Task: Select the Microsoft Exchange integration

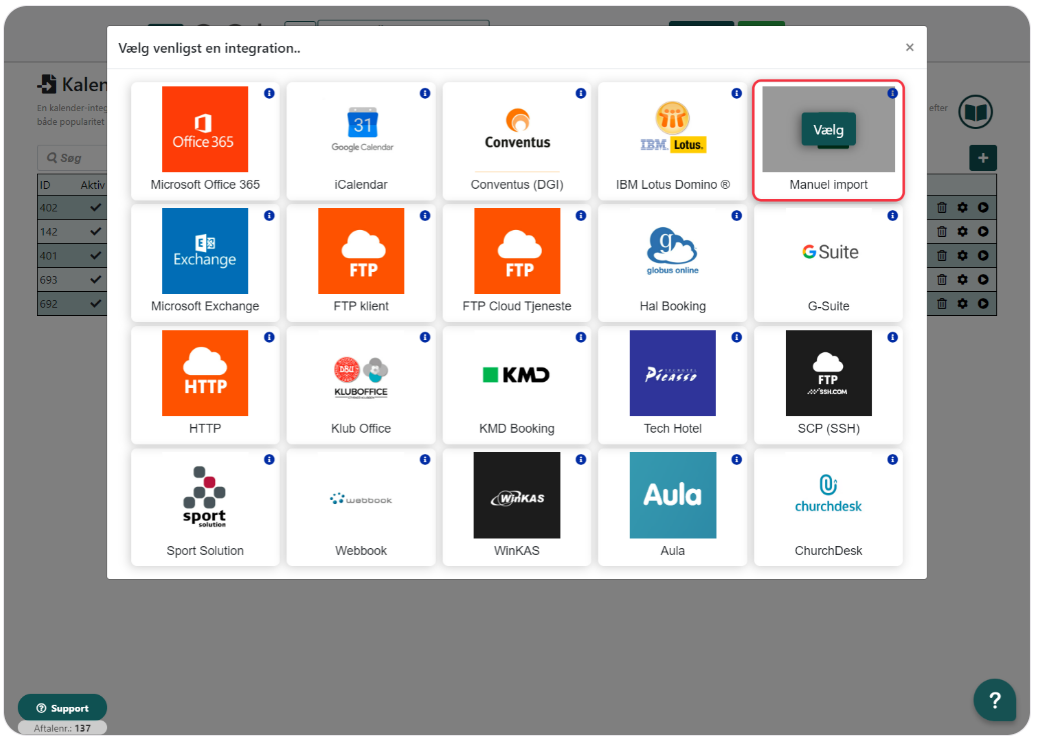Action: pyautogui.click(x=205, y=262)
